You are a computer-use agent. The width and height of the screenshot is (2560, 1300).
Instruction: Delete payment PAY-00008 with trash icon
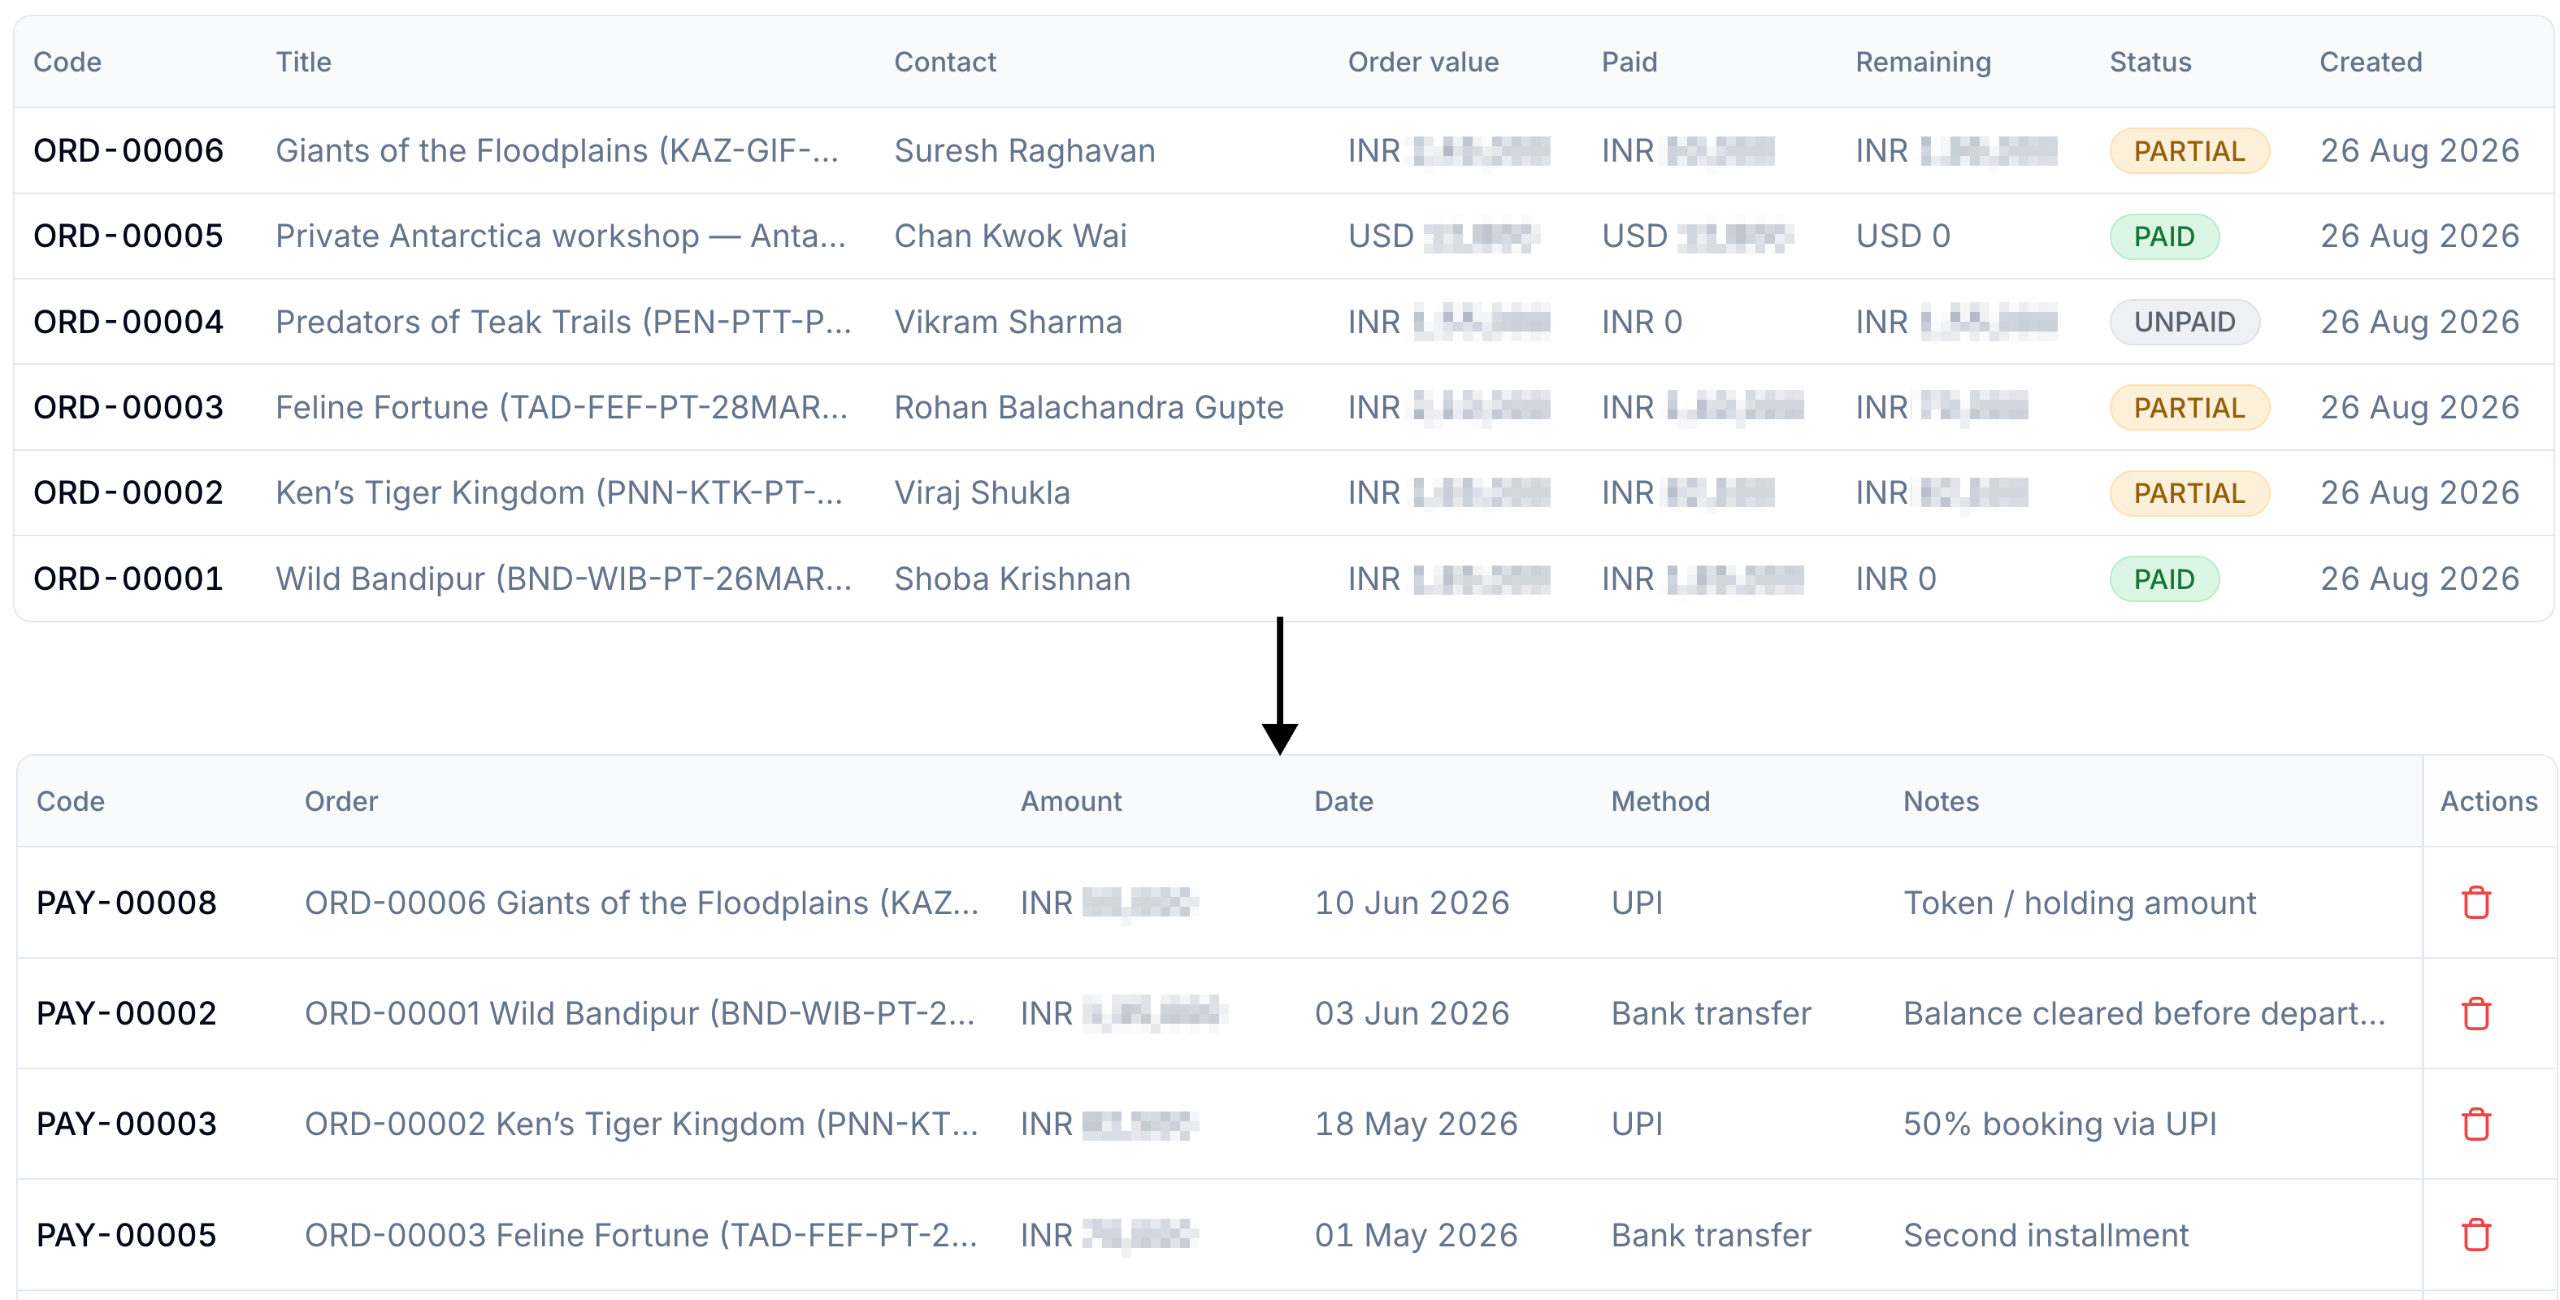[x=2475, y=902]
